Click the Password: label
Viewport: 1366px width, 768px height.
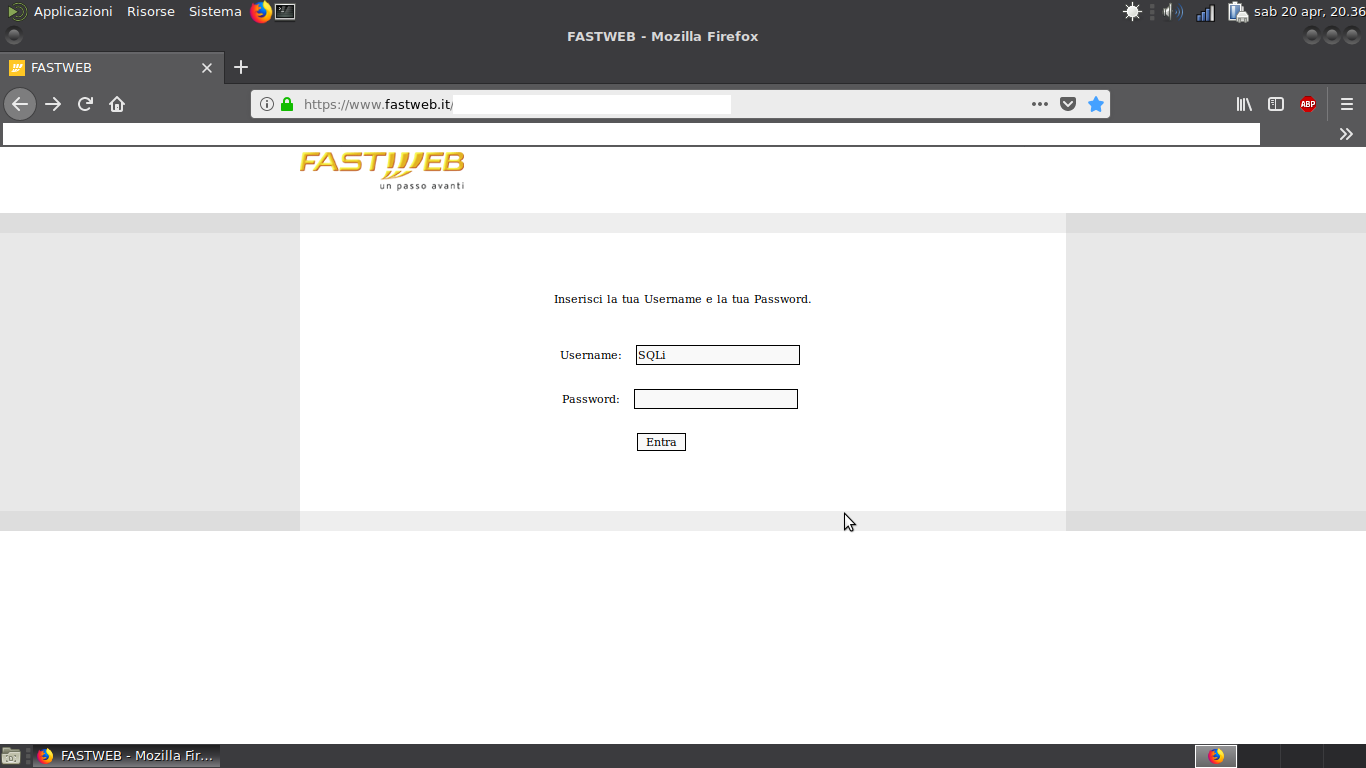tap(591, 399)
